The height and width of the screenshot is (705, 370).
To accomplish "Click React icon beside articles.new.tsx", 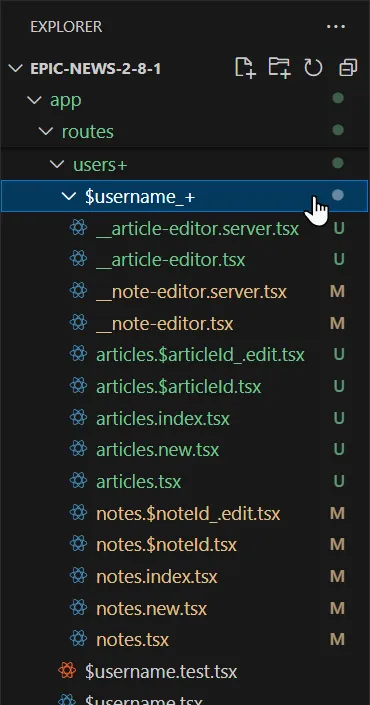I will [x=78, y=449].
